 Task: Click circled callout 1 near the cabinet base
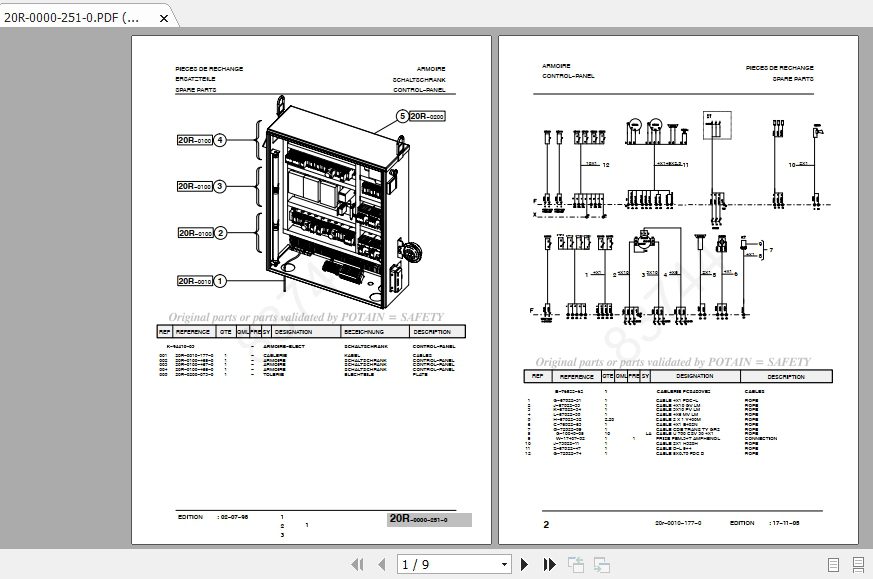coord(220,281)
